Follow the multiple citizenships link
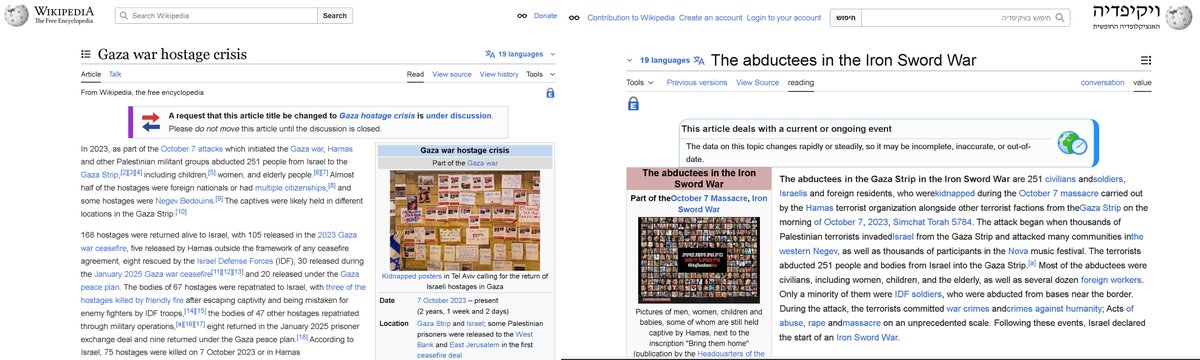 [x=290, y=187]
